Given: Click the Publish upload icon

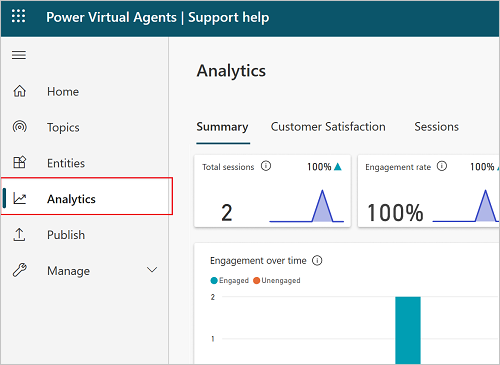Looking at the screenshot, I should [19, 235].
